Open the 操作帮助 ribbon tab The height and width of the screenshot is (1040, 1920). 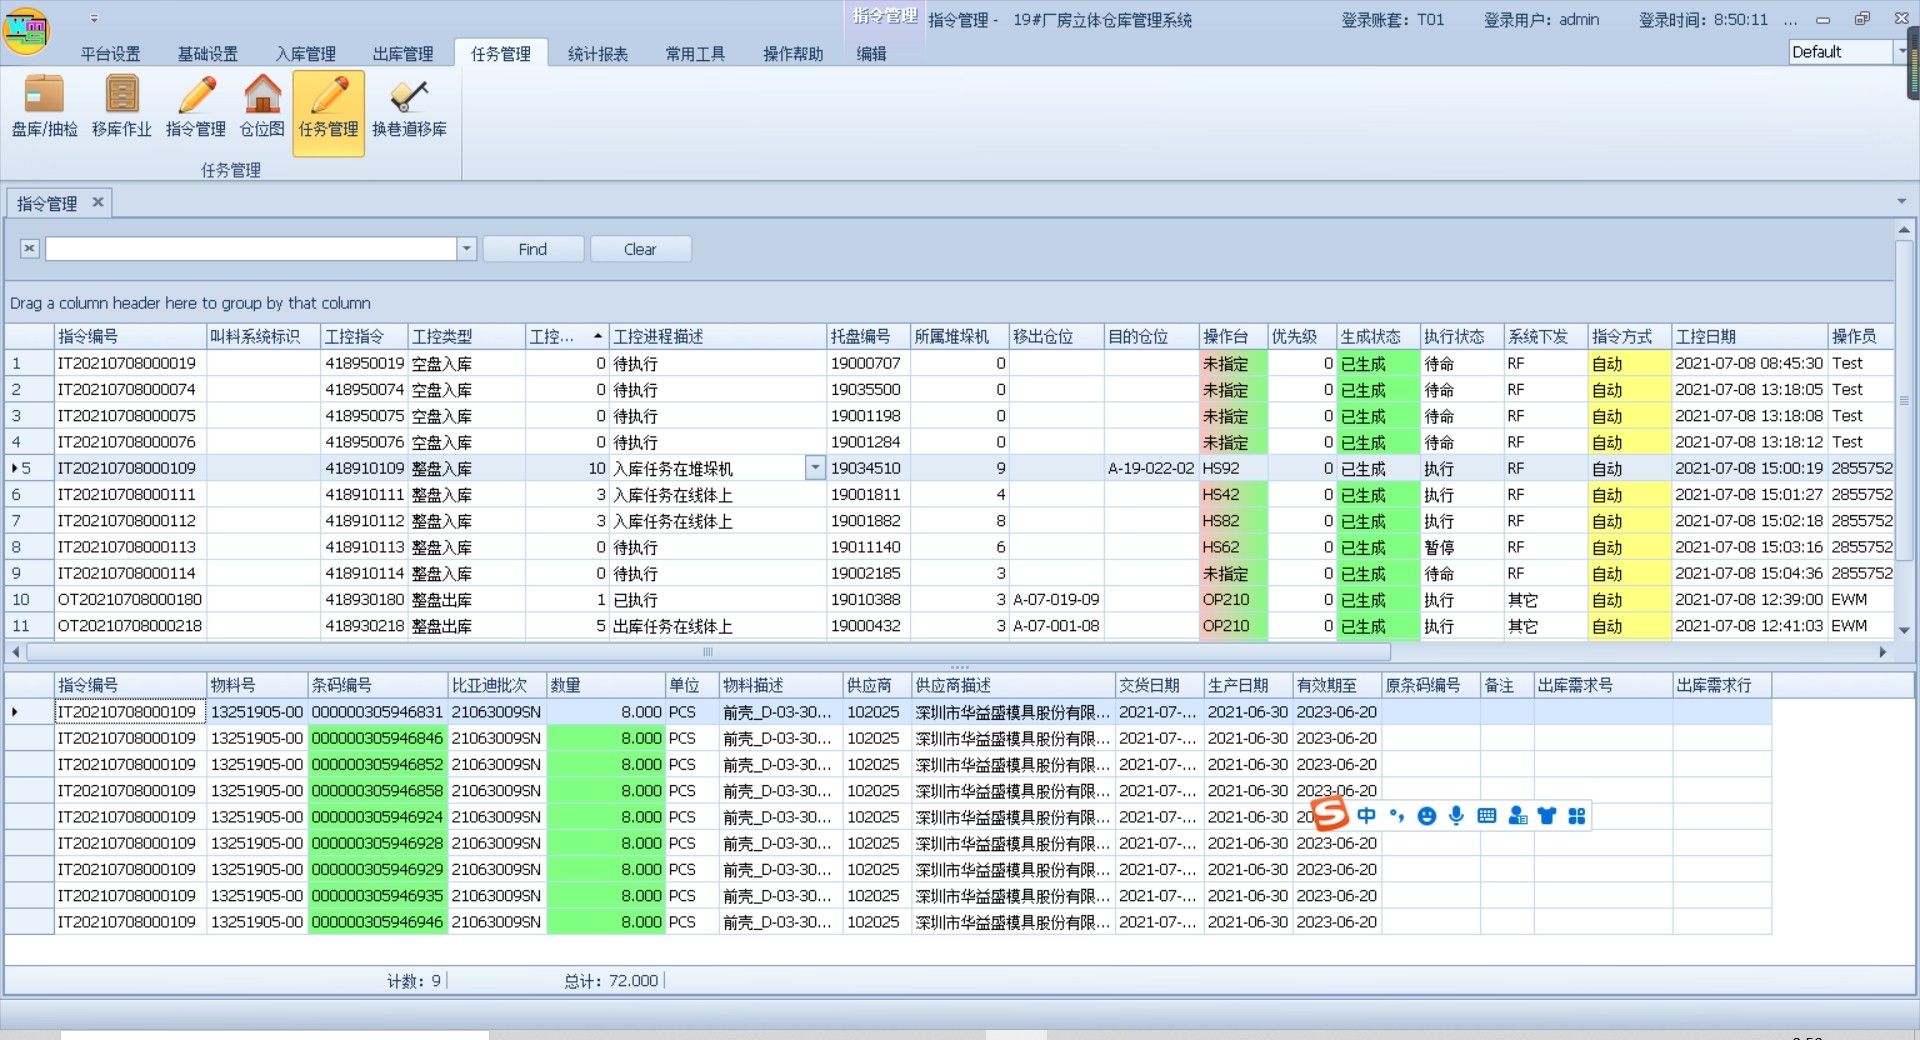tap(793, 54)
